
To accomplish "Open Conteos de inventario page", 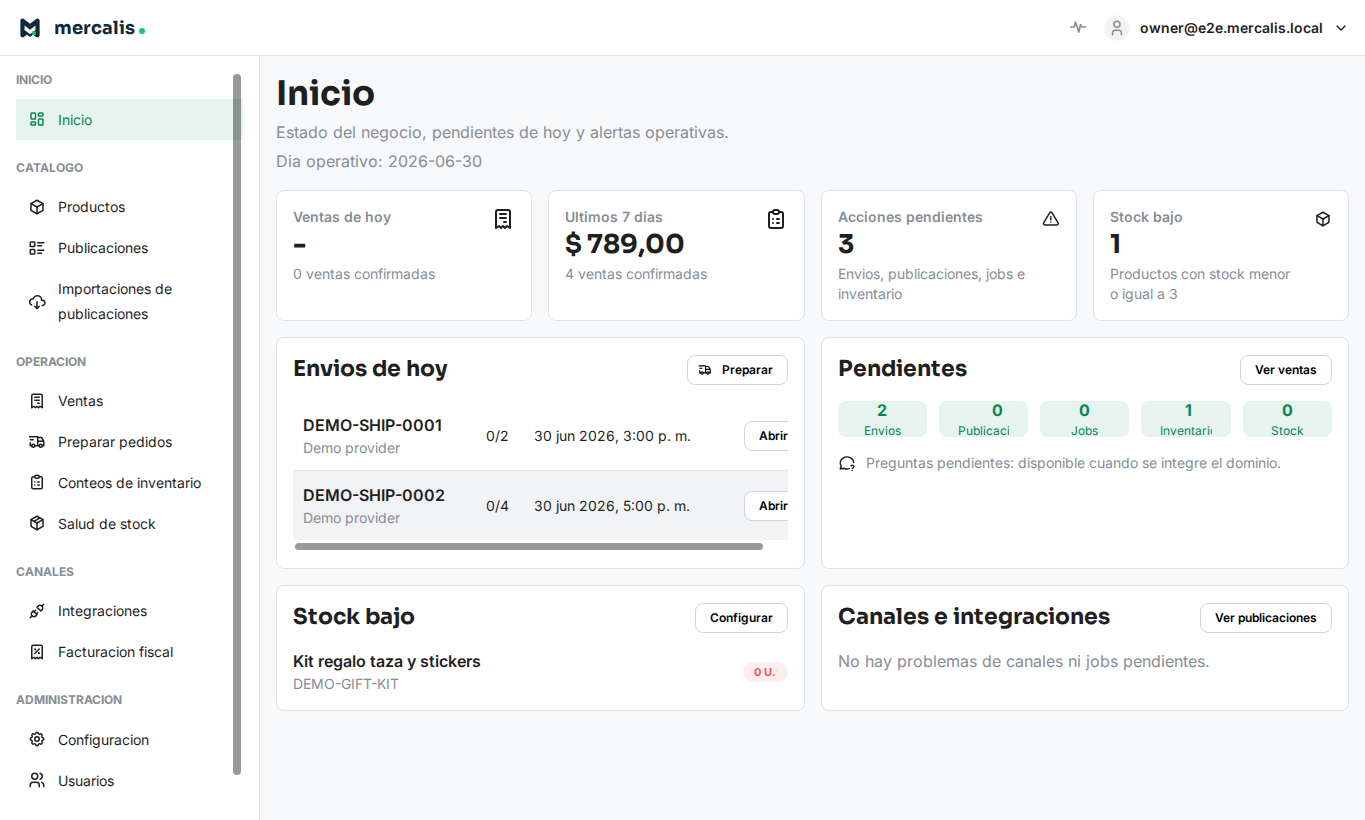I will click(129, 483).
